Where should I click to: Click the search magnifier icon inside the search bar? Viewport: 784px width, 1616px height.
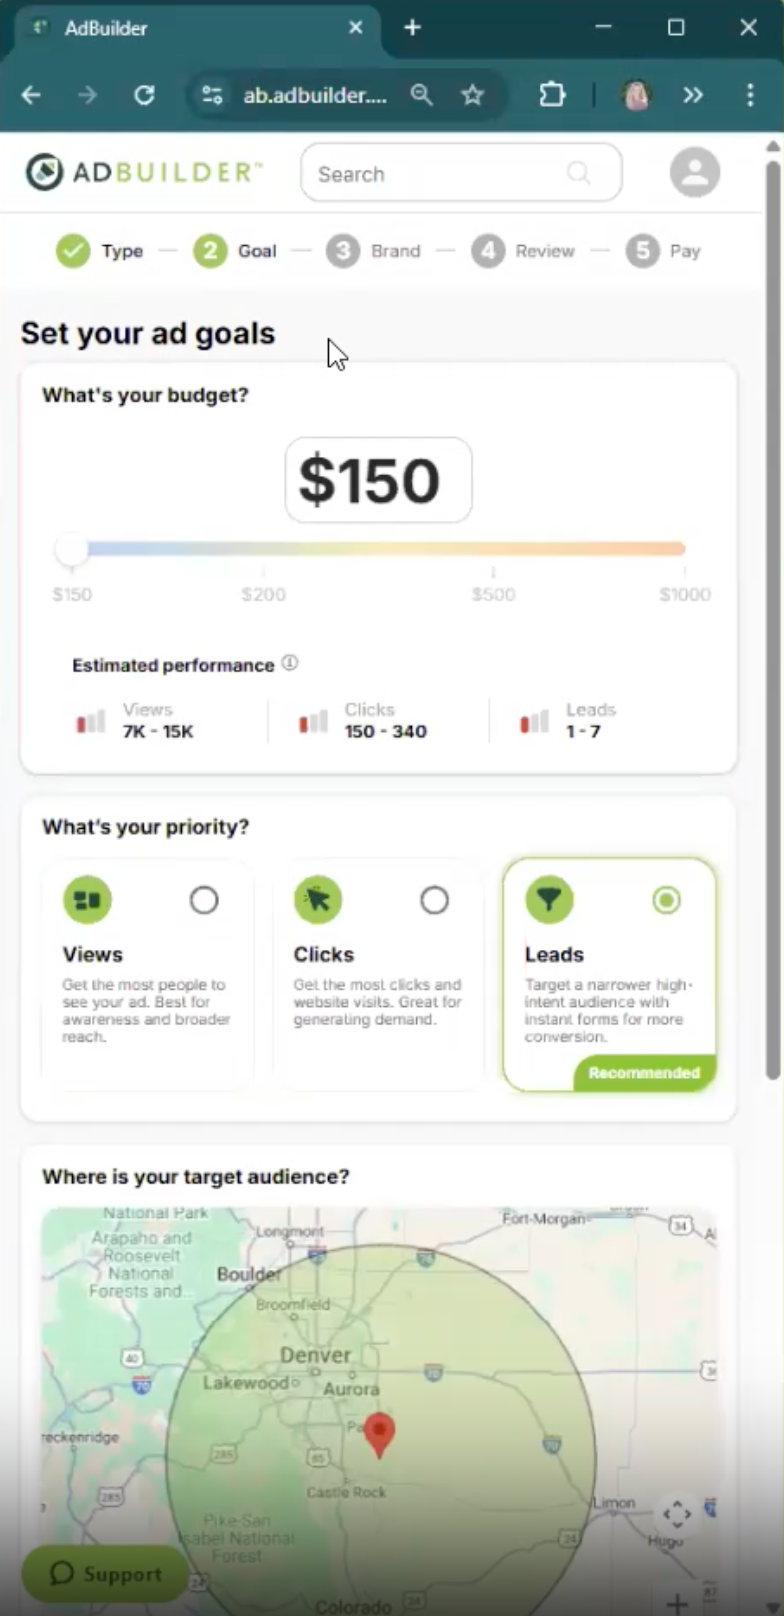tap(579, 173)
